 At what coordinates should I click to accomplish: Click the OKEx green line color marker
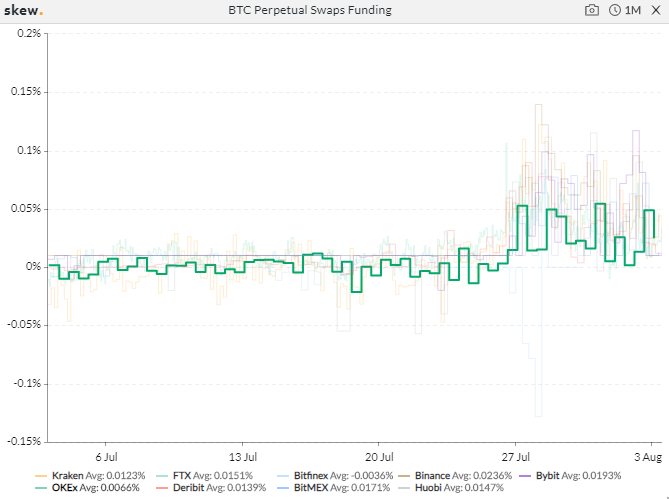point(41,487)
